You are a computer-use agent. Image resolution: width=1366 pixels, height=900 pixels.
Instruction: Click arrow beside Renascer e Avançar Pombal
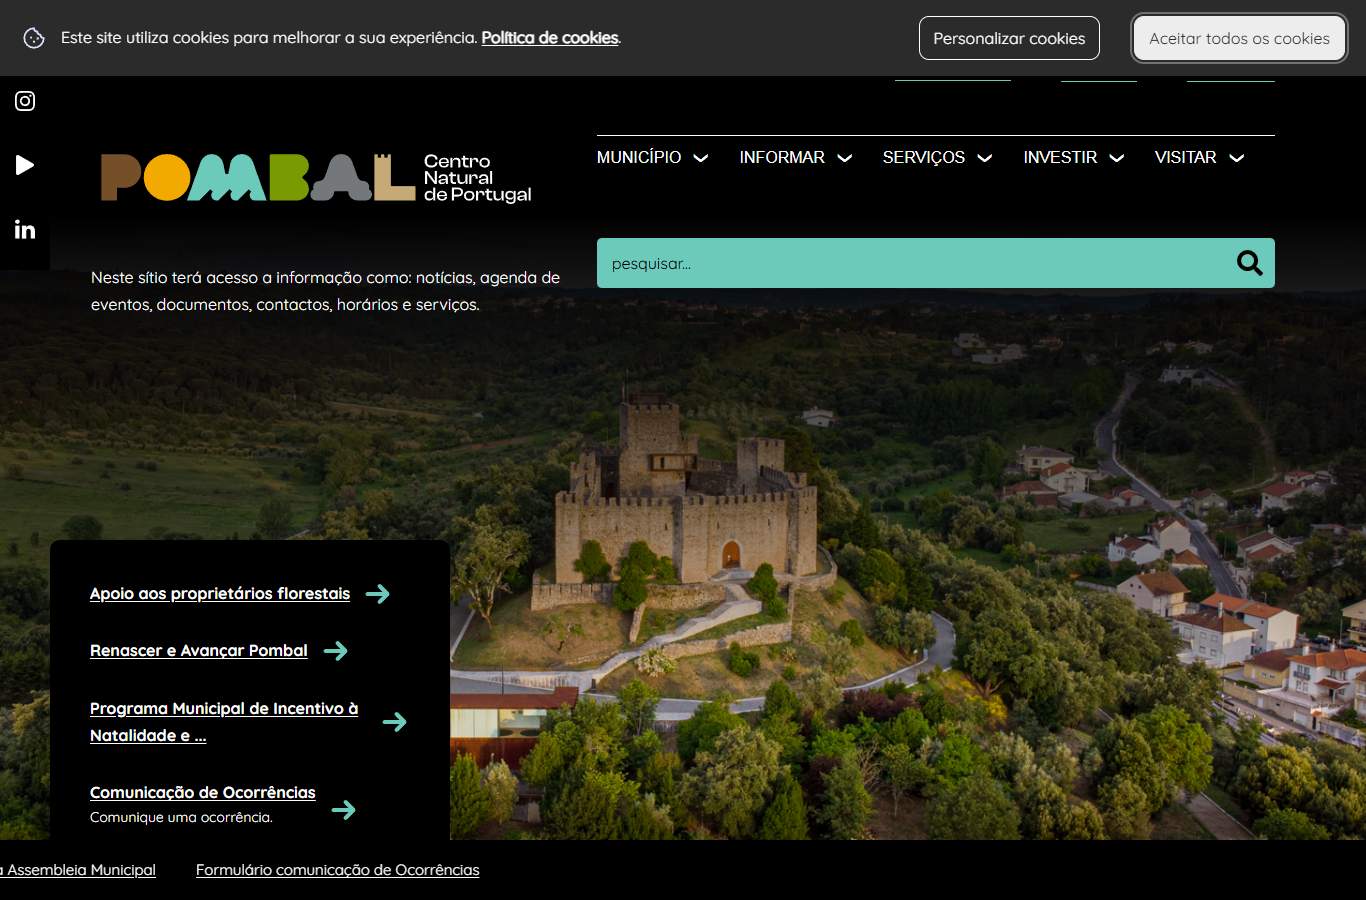336,651
